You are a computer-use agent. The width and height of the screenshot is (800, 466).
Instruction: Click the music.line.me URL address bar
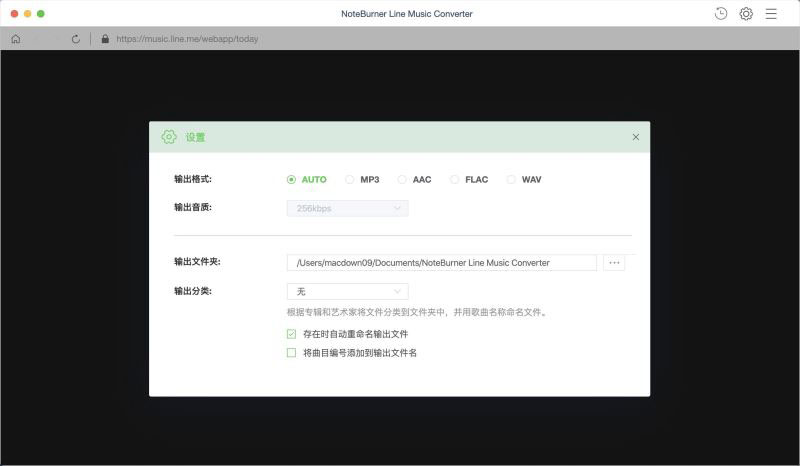[x=187, y=39]
